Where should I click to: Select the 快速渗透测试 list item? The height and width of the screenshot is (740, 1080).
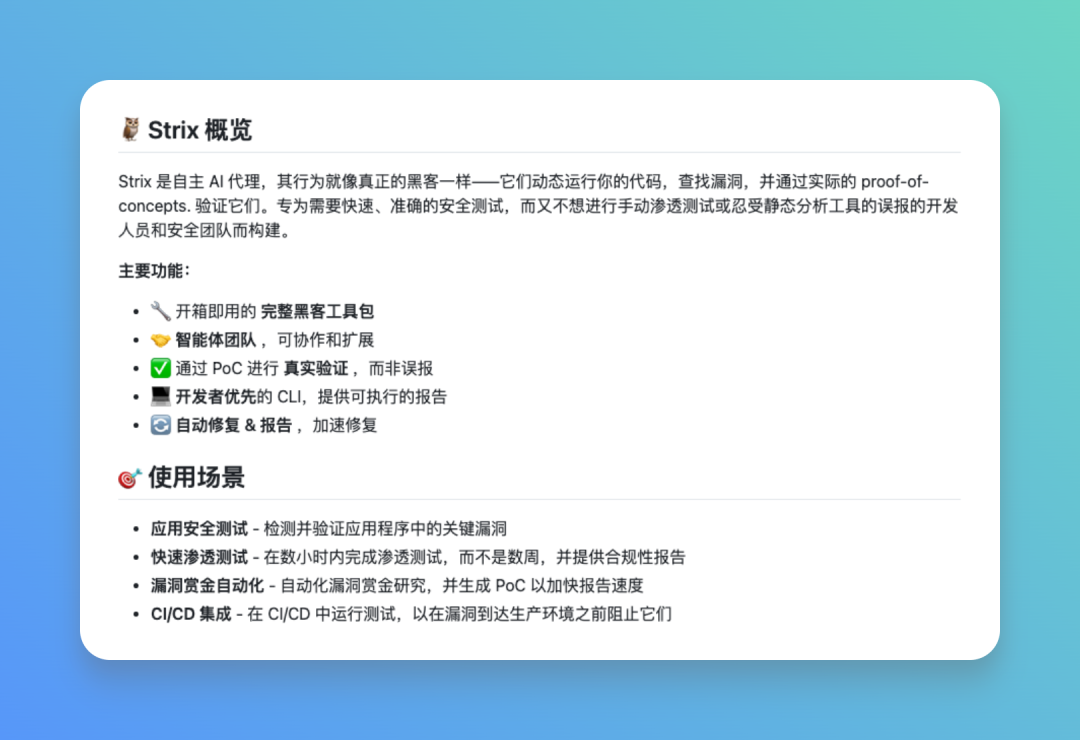197,557
